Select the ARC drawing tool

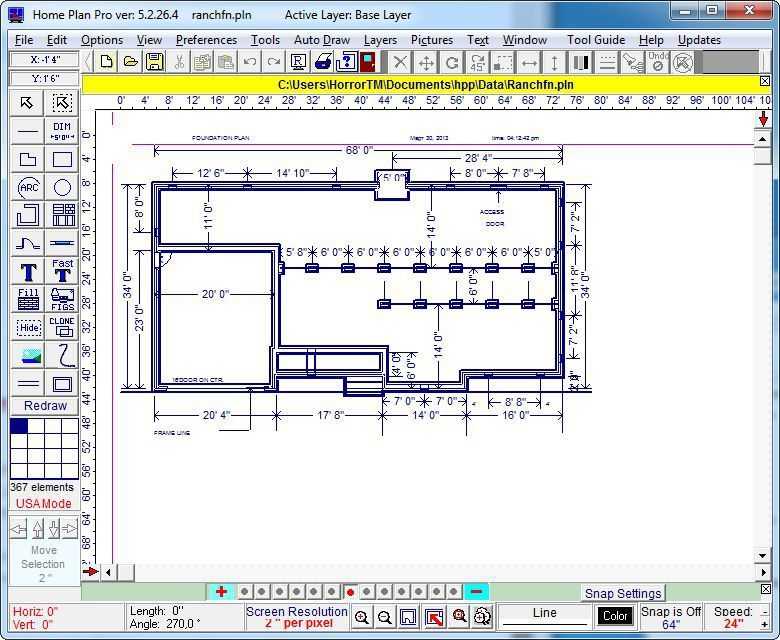click(28, 187)
